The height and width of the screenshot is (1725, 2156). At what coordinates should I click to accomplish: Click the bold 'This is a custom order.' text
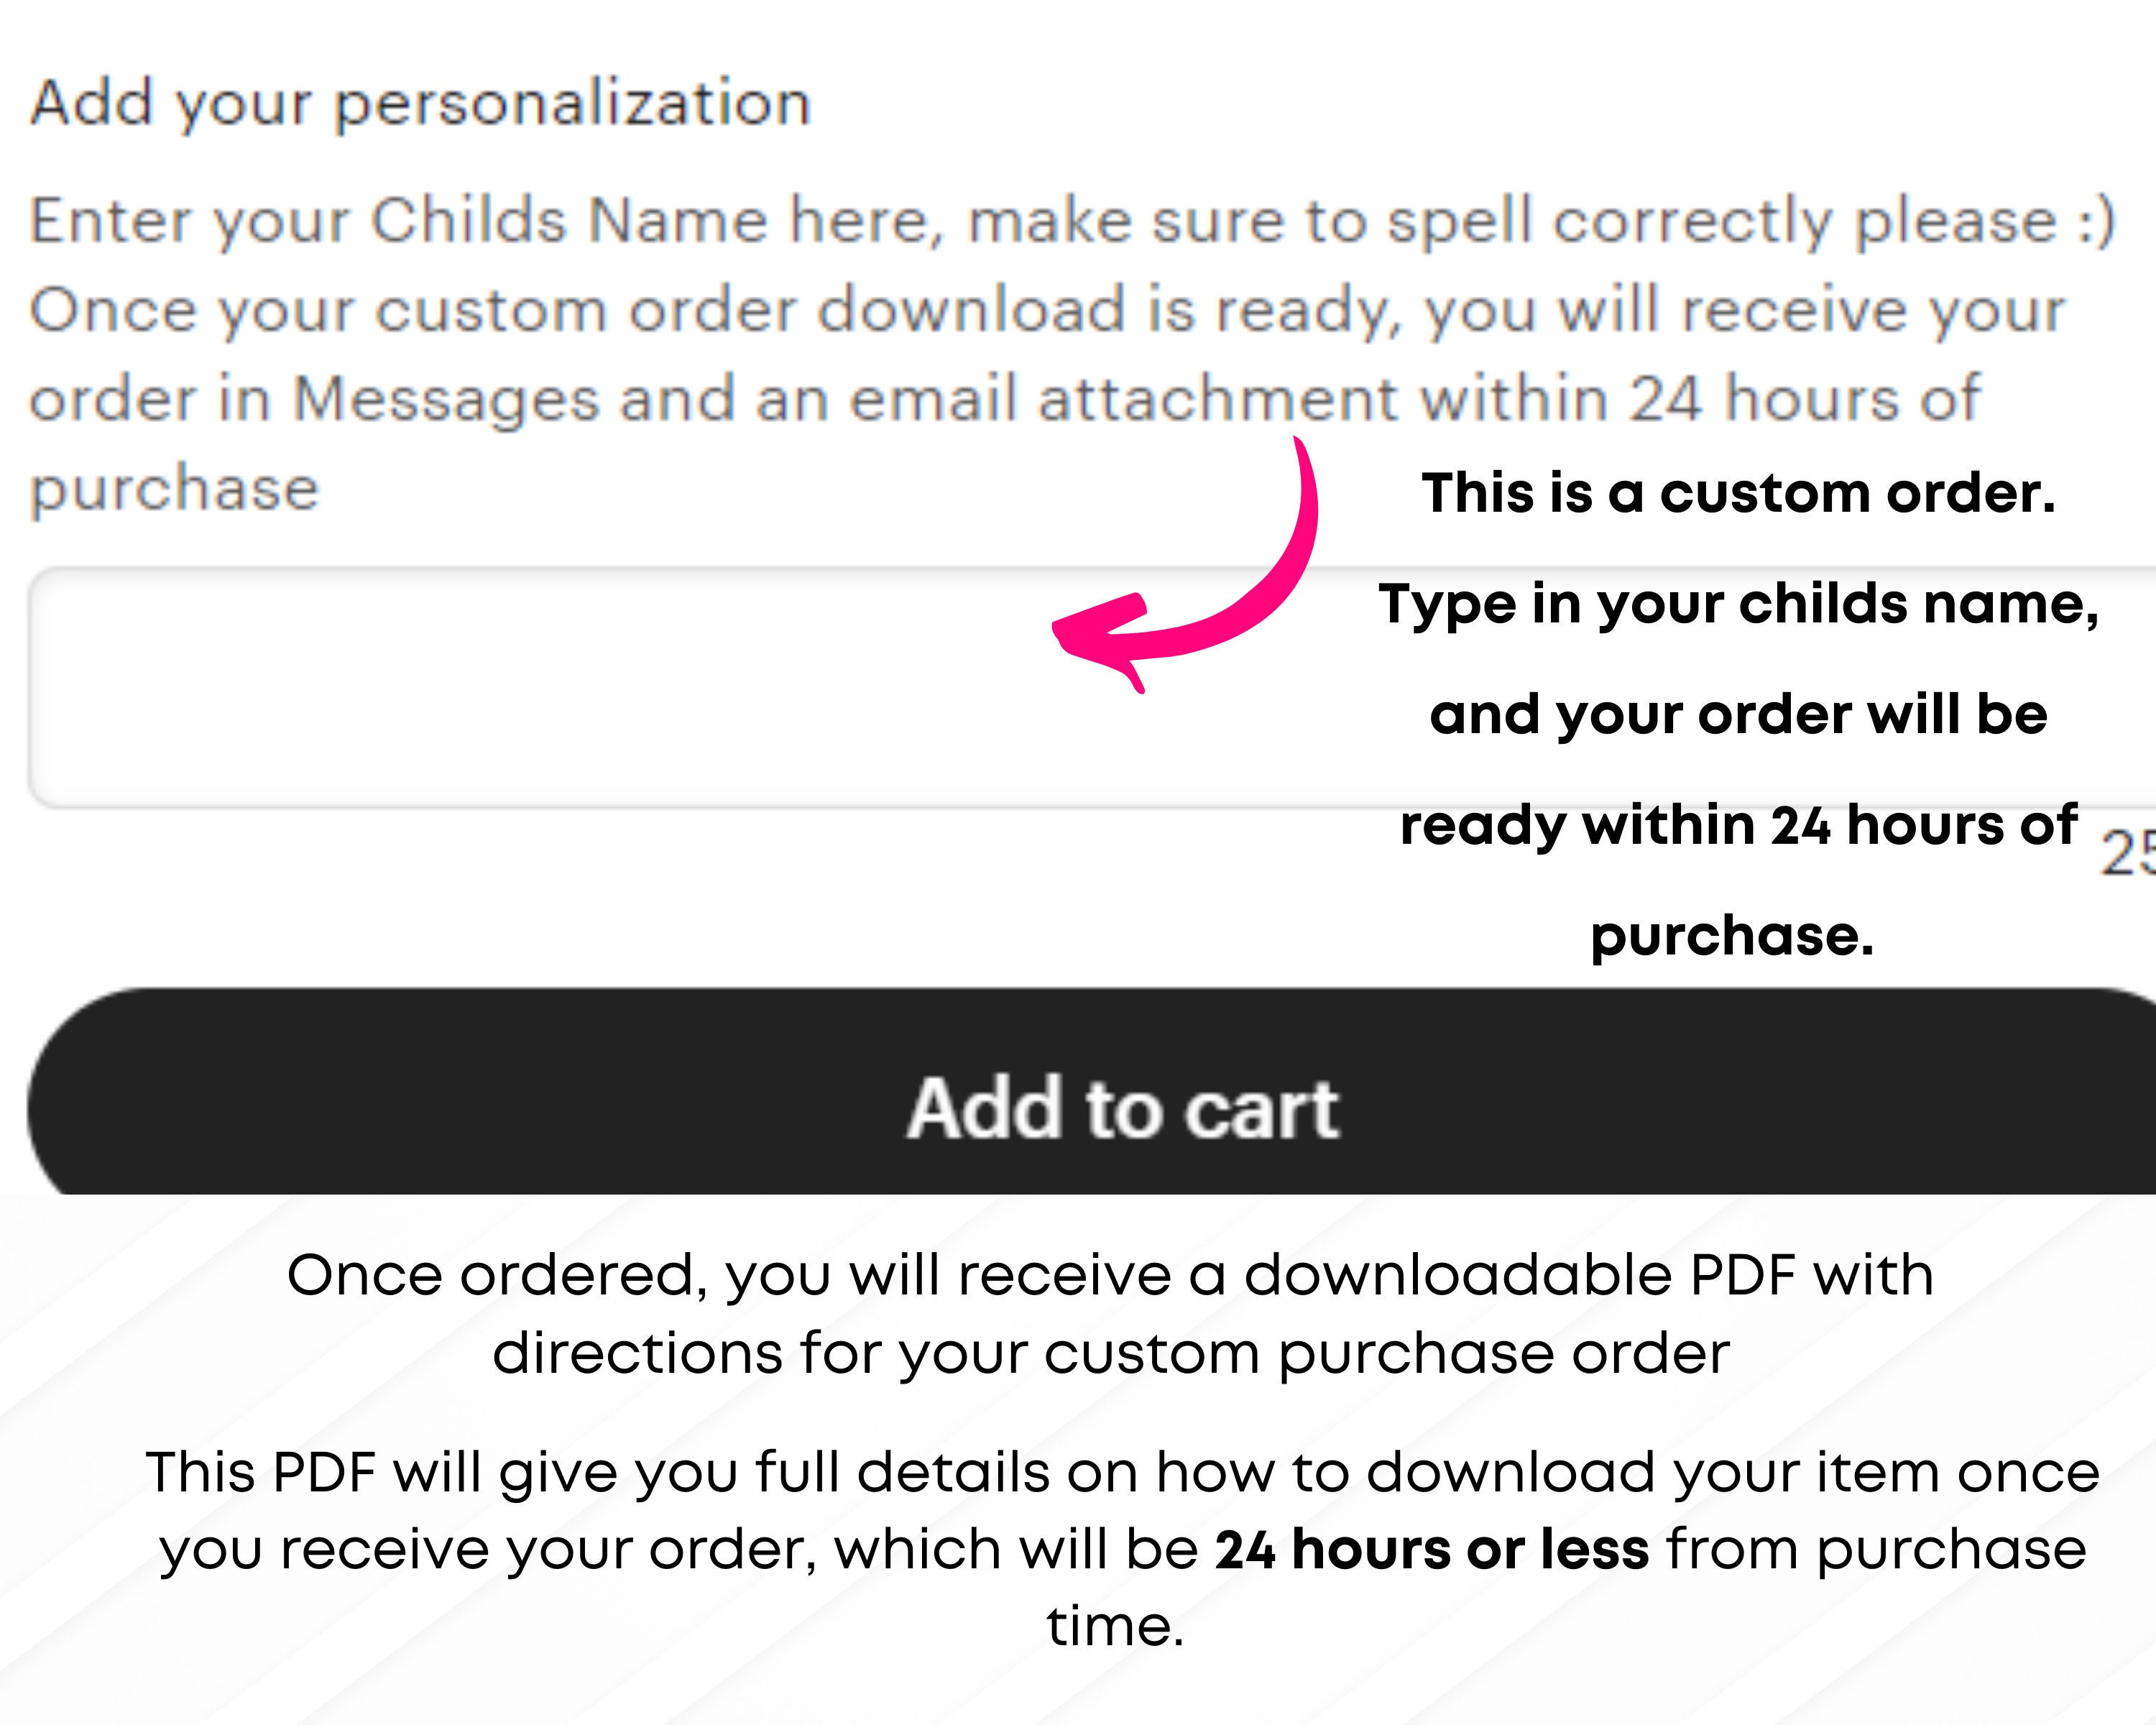[1738, 493]
